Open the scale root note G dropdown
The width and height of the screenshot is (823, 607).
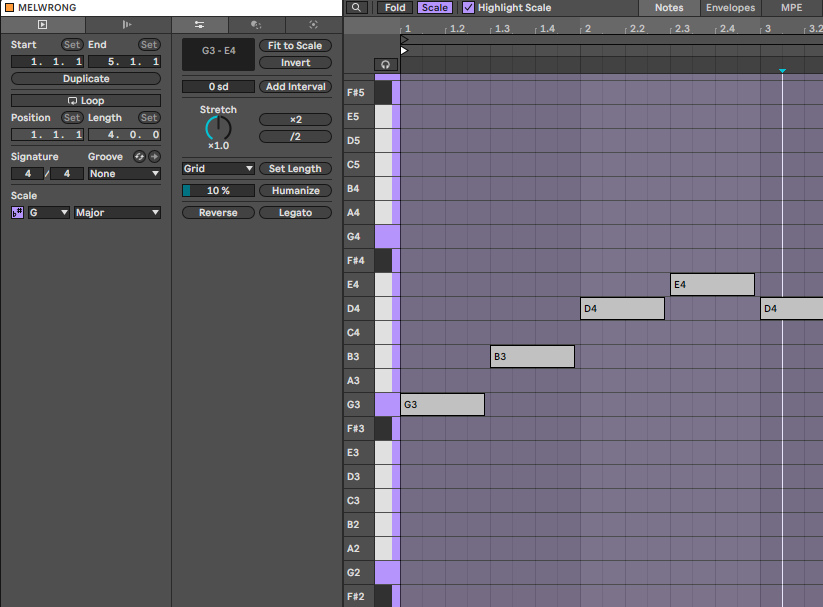pyautogui.click(x=49, y=213)
